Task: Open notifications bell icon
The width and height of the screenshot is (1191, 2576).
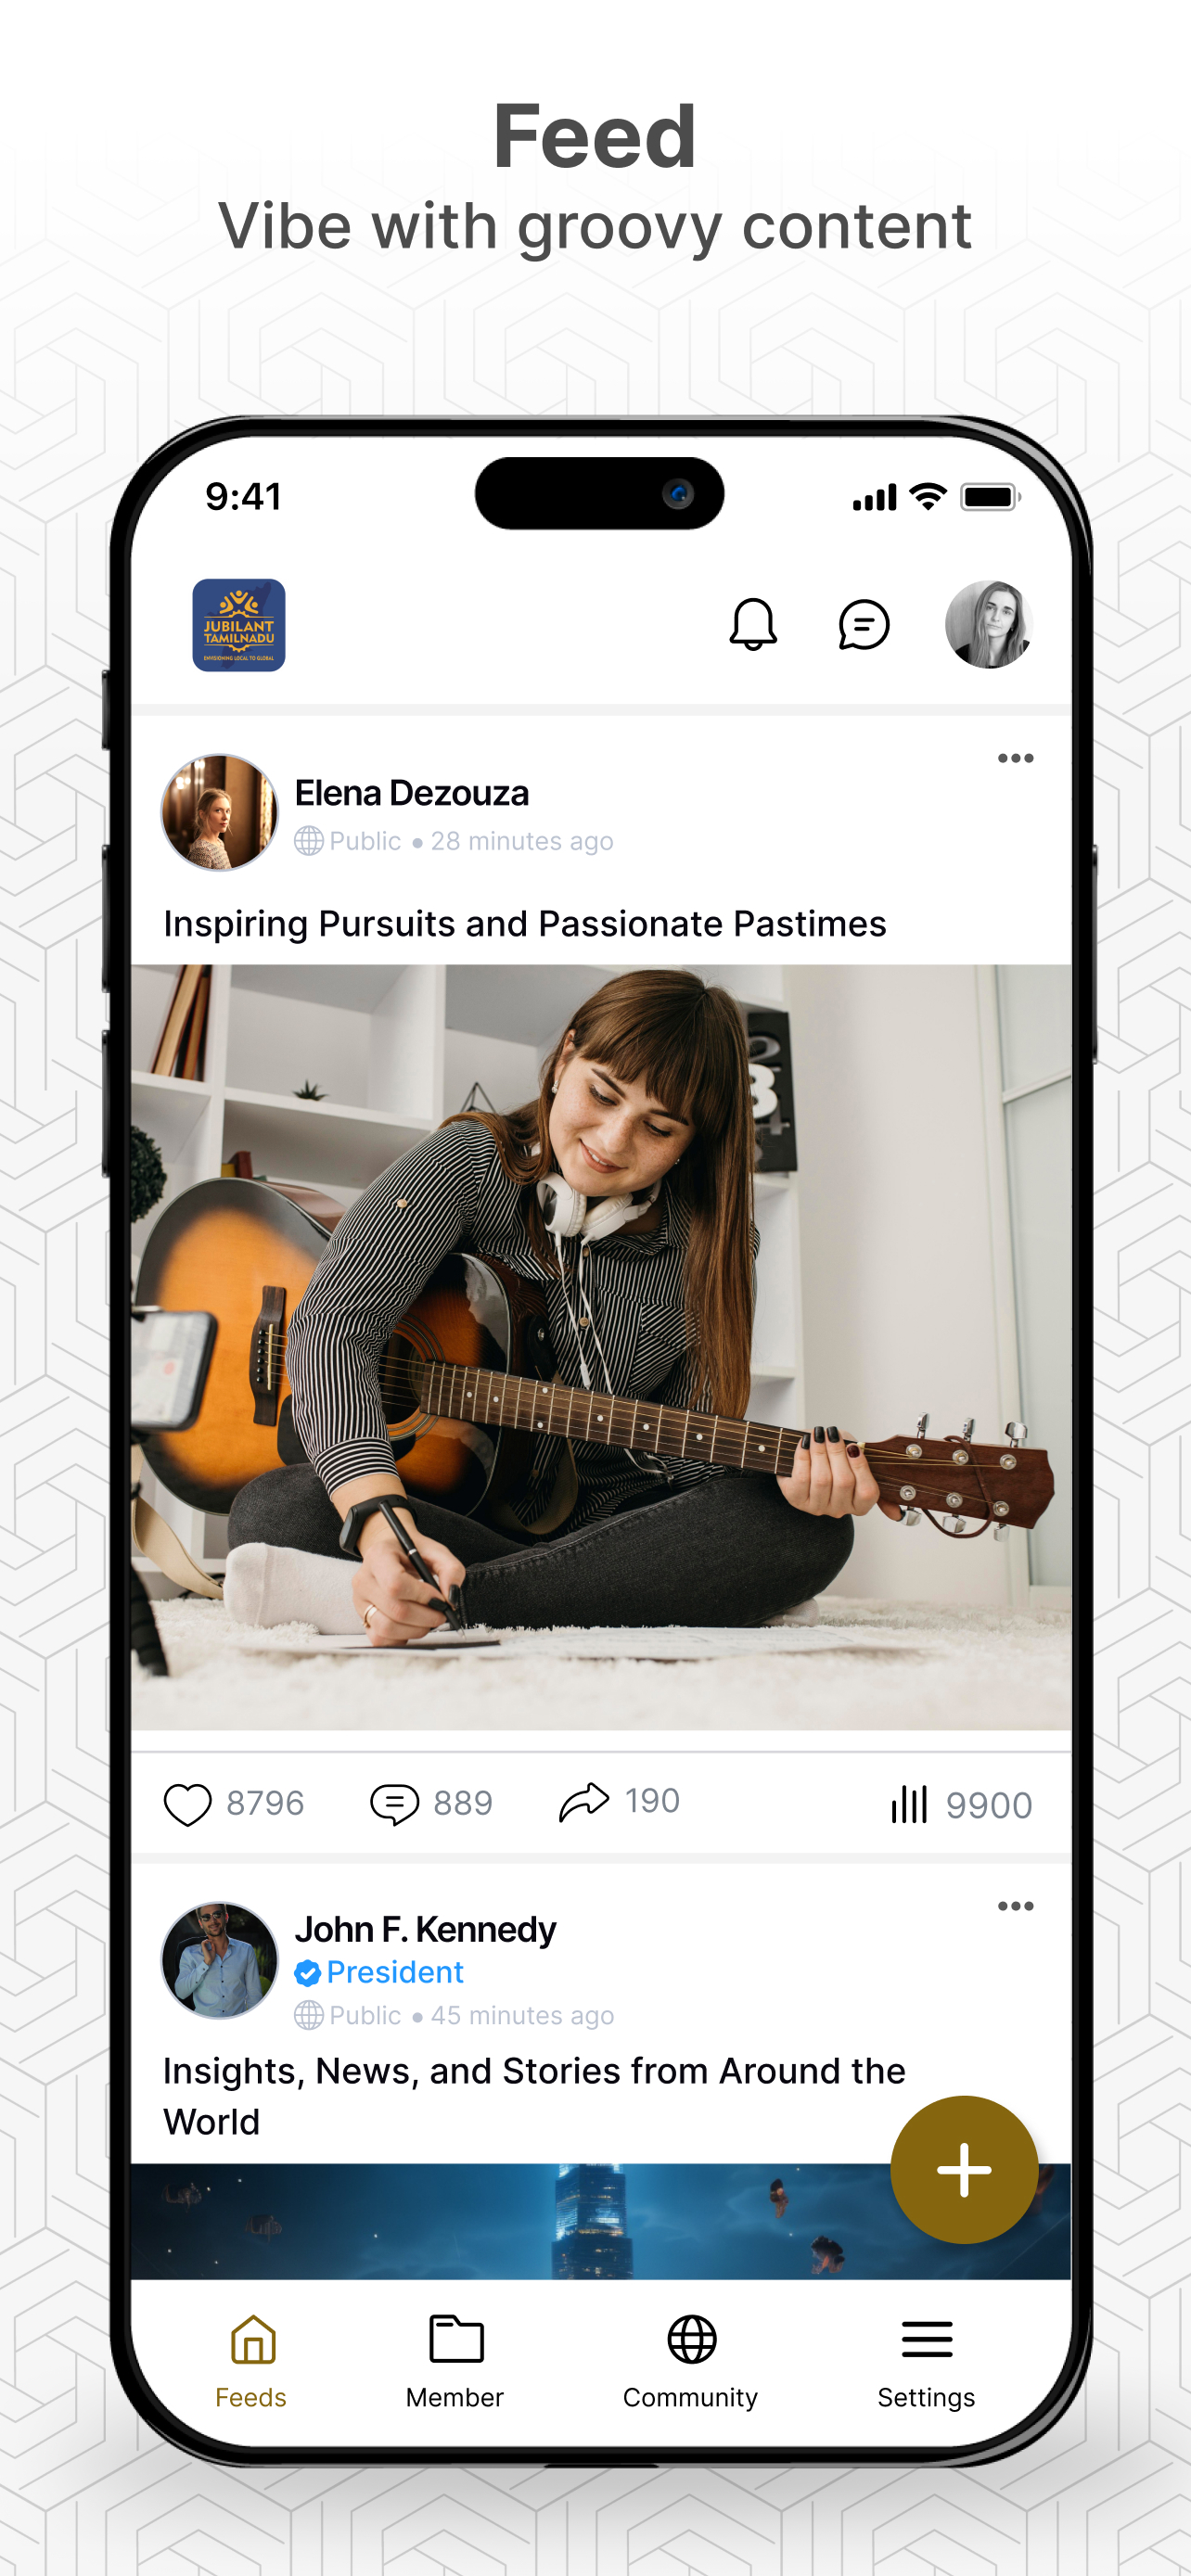Action: tap(752, 624)
